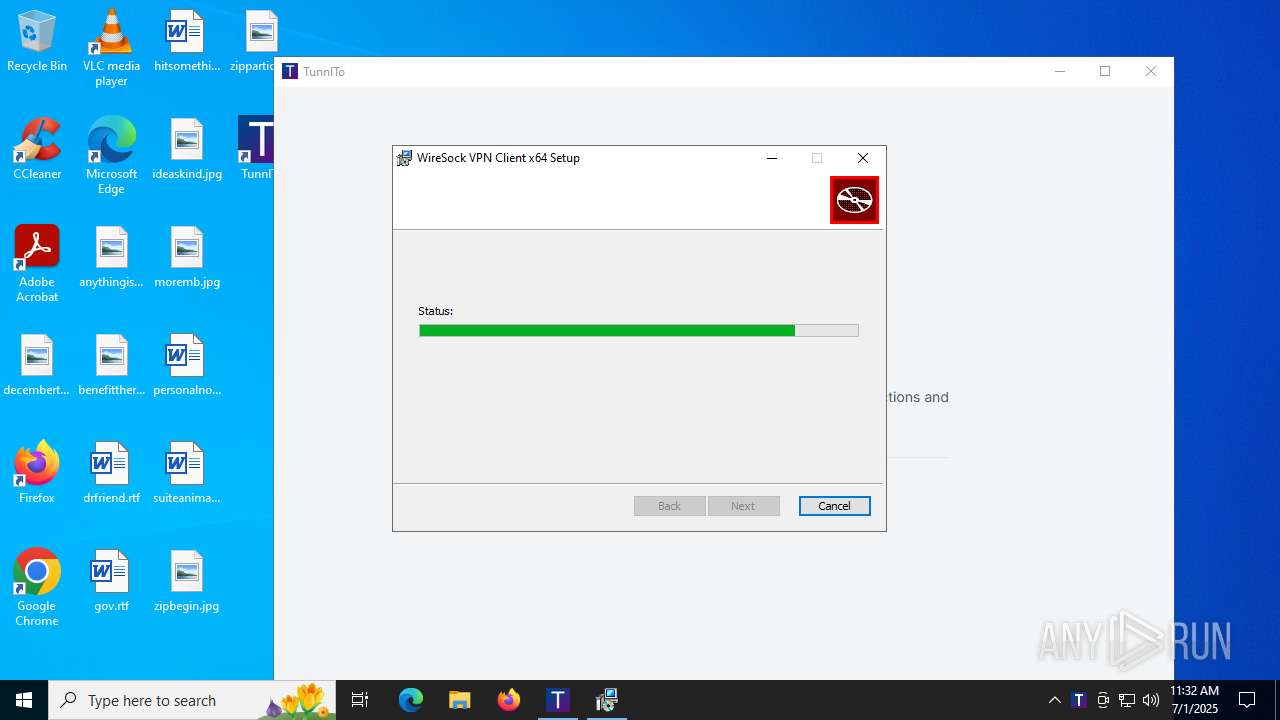1280x720 pixels.
Task: Close the TunnlTo window
Action: [x=1151, y=71]
